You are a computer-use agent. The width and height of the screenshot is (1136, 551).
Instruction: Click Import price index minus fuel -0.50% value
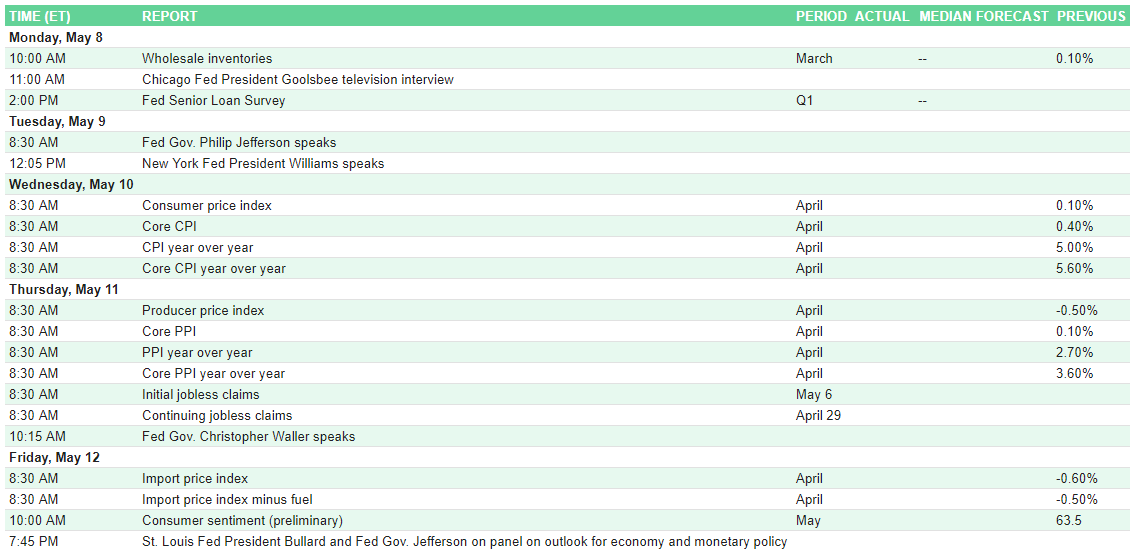point(1077,500)
